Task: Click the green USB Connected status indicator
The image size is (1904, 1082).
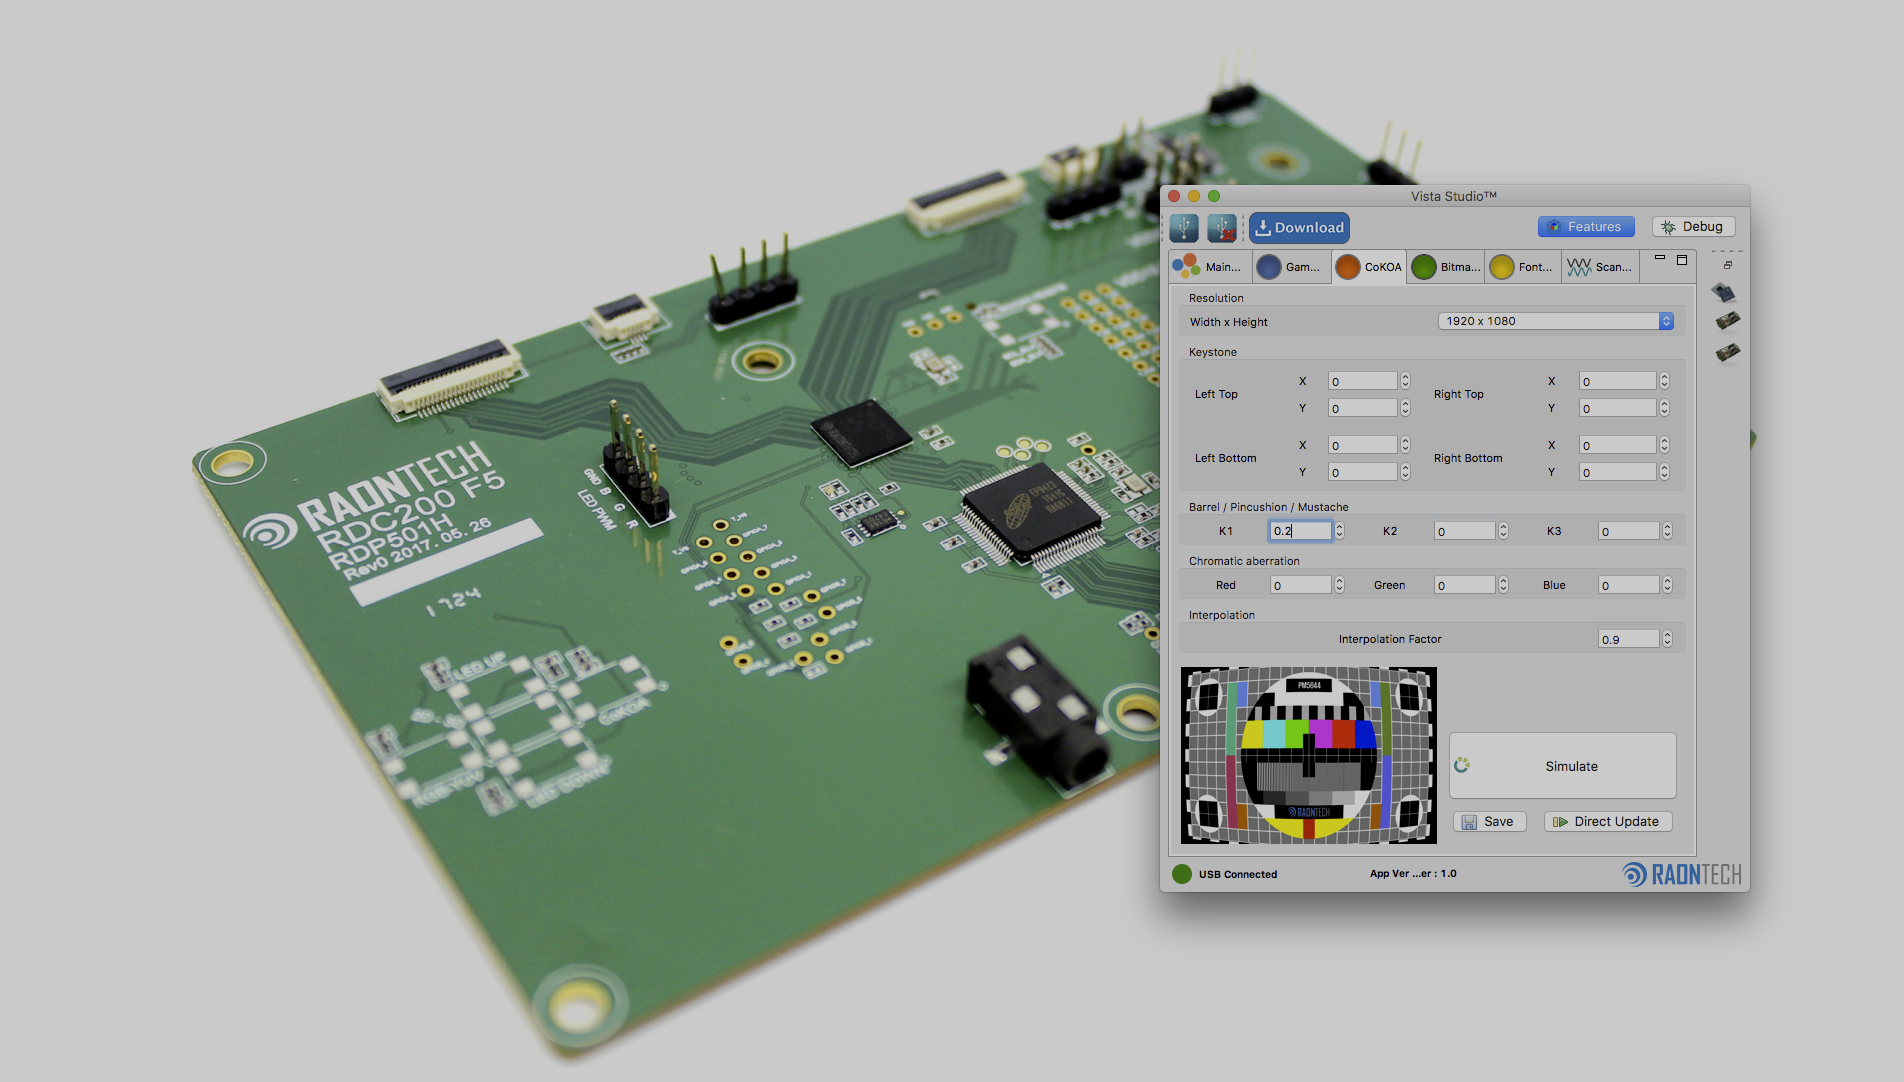Action: pos(1182,874)
